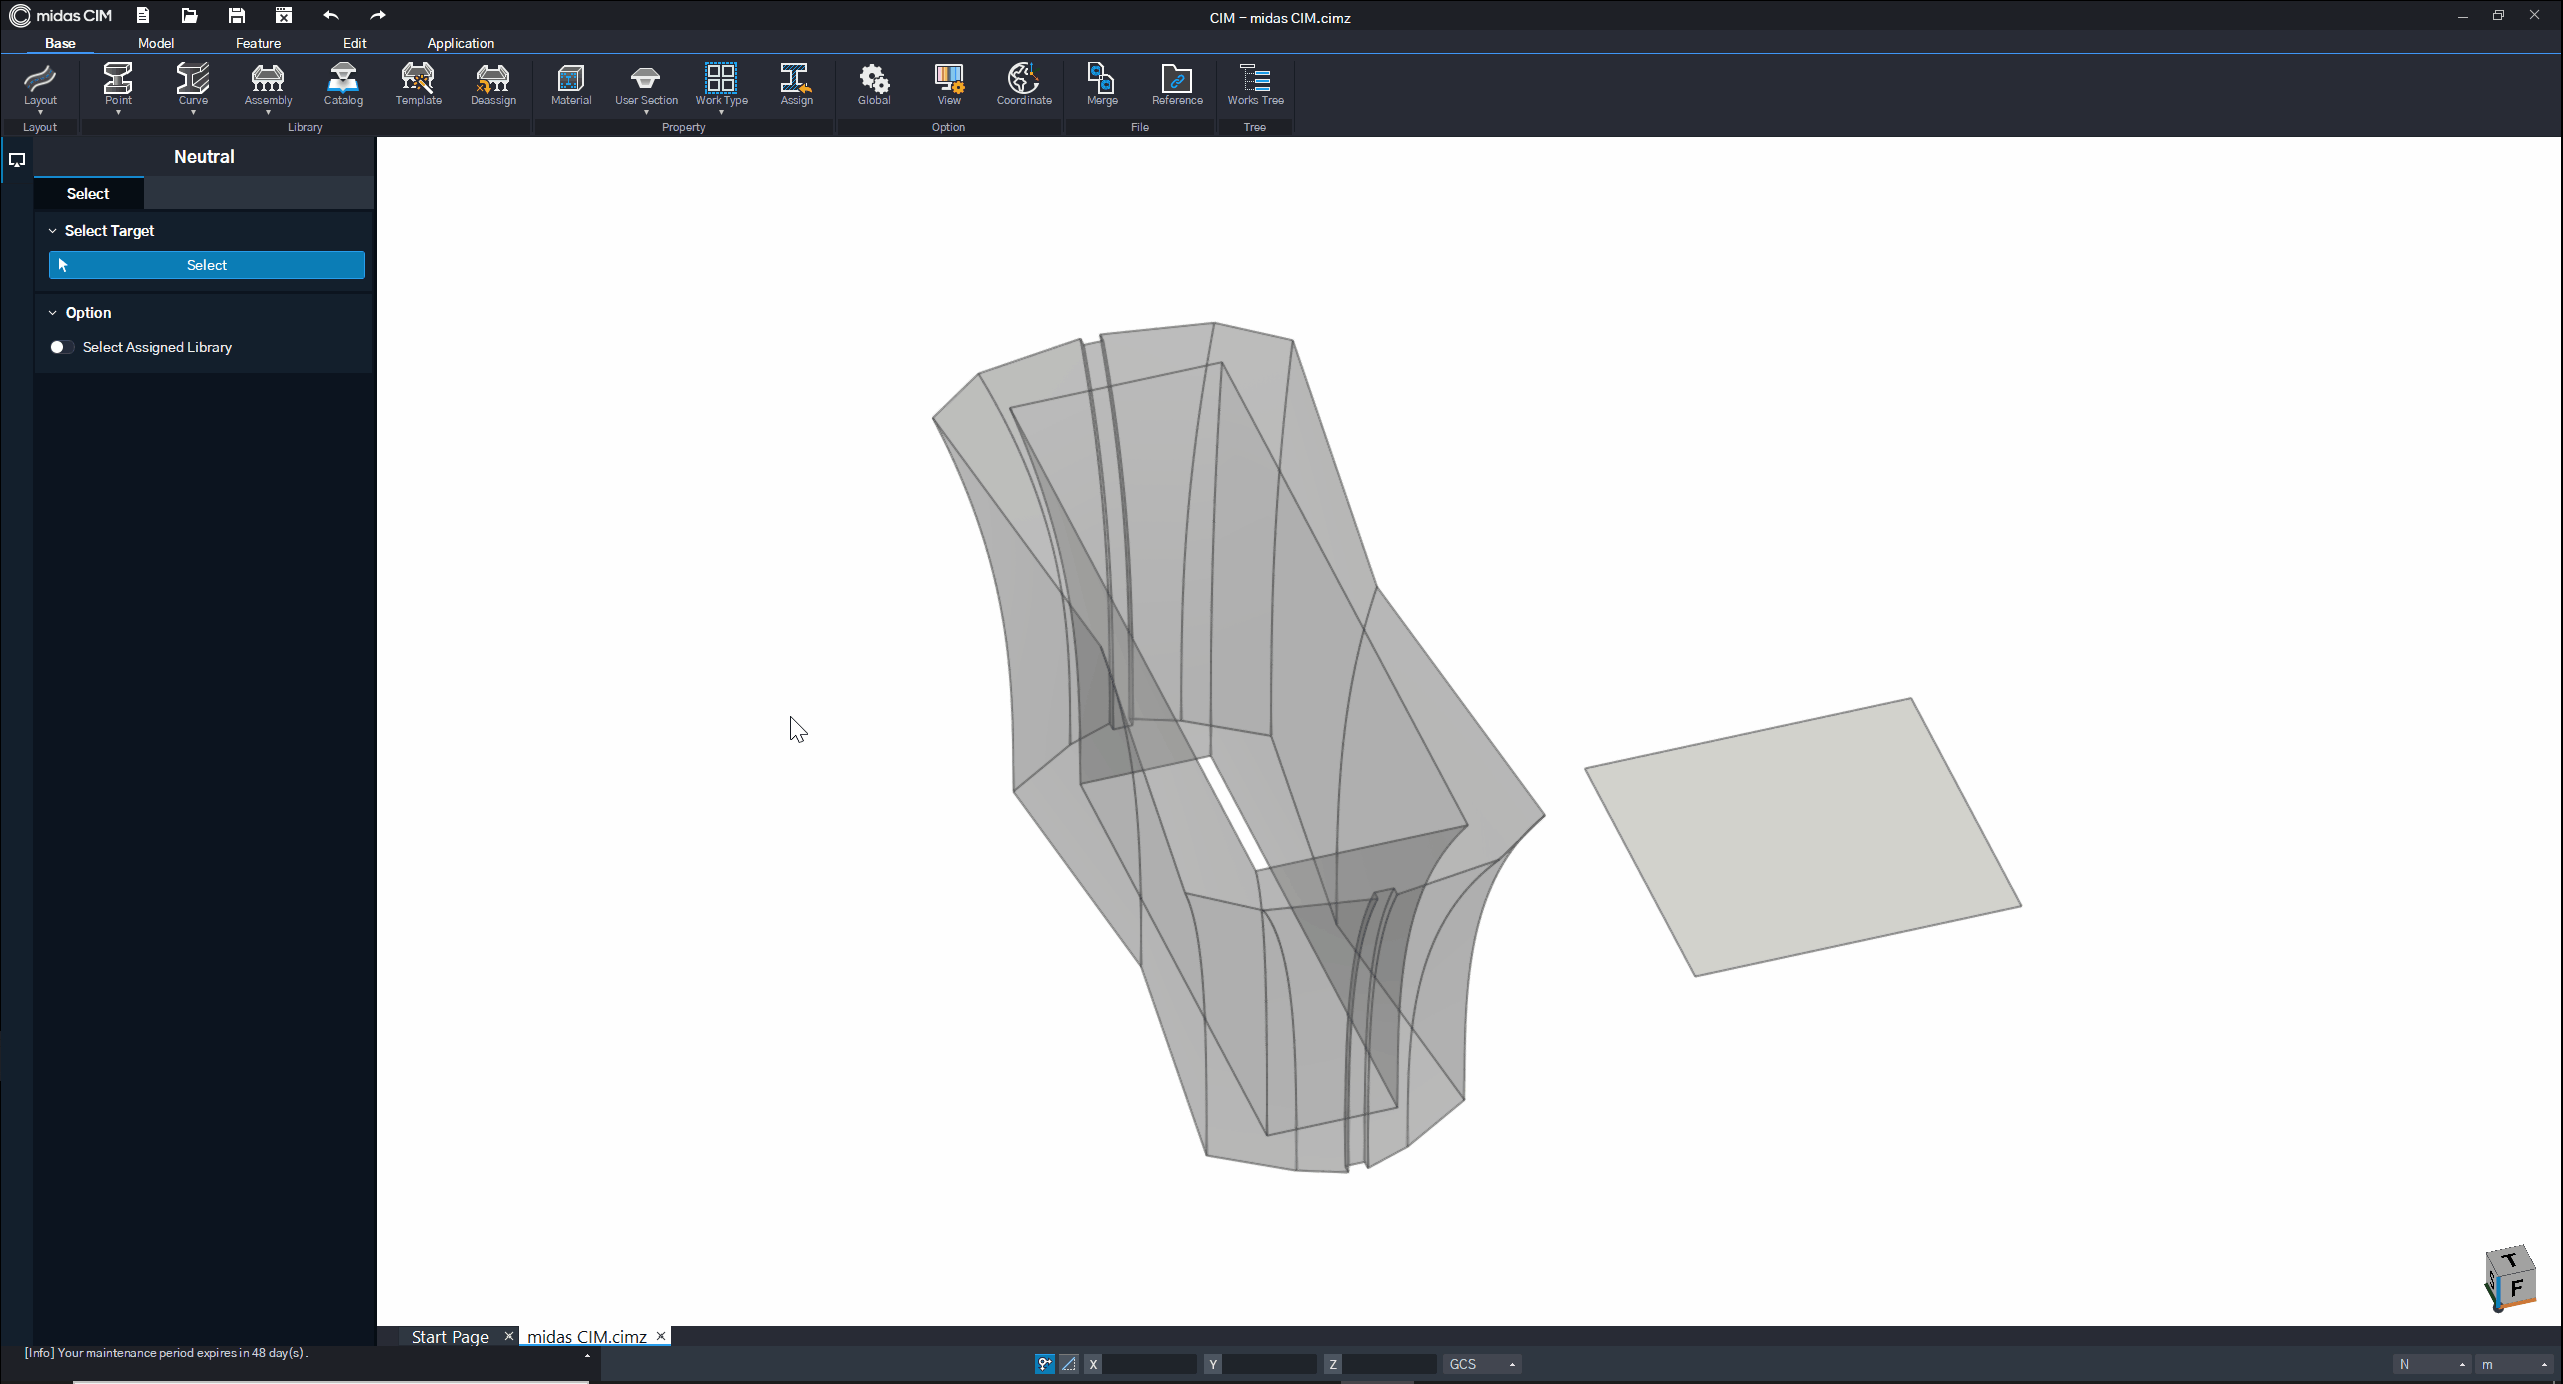Open the Works Tree panel
The width and height of the screenshot is (2563, 1384).
click(x=1255, y=85)
